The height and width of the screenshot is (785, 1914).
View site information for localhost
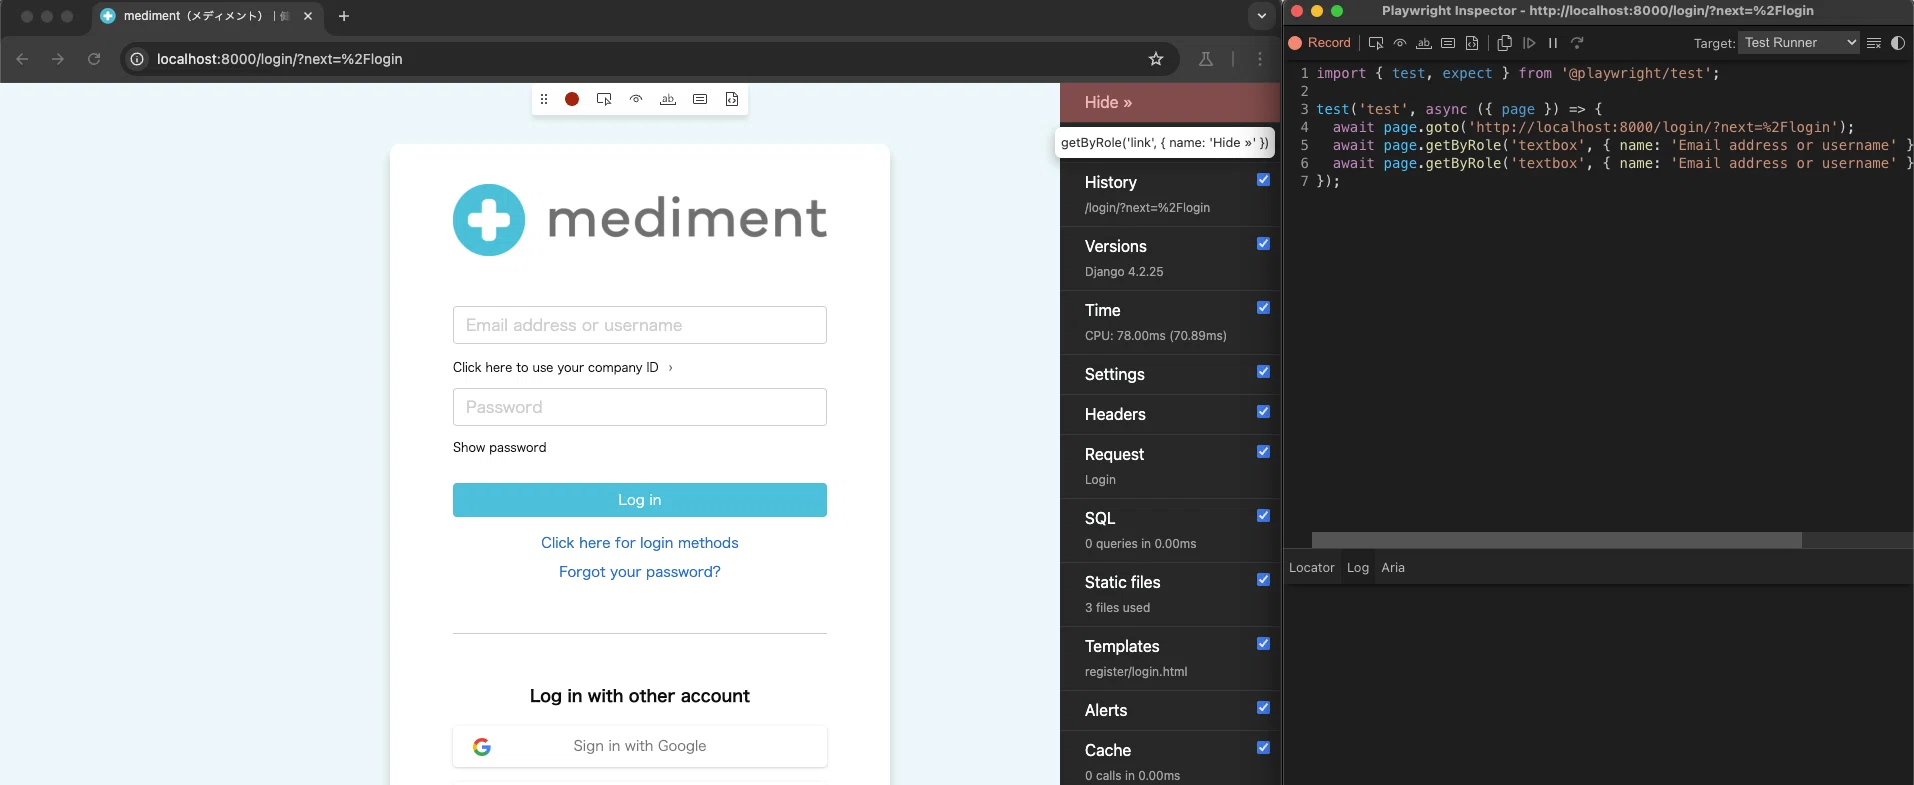[137, 59]
